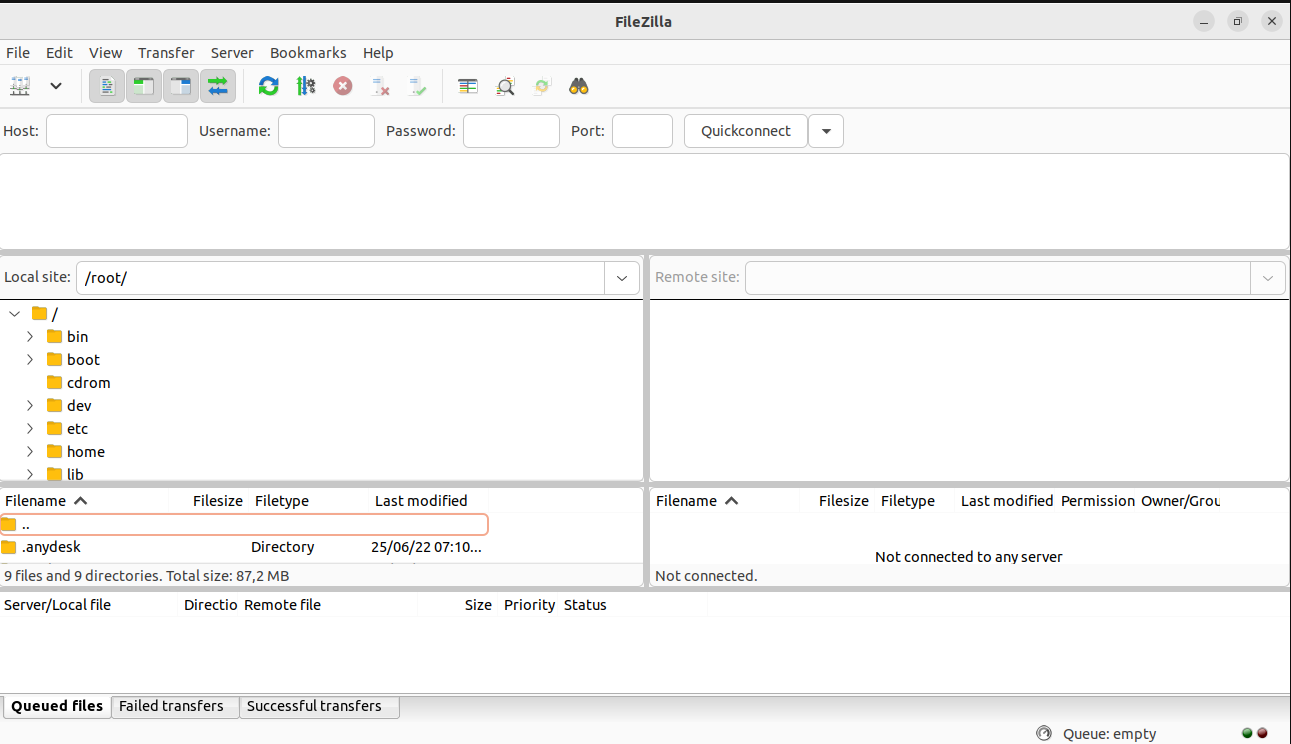Screen dimensions: 1291x744
Task: Reconnect to the last used server
Action: (417, 86)
